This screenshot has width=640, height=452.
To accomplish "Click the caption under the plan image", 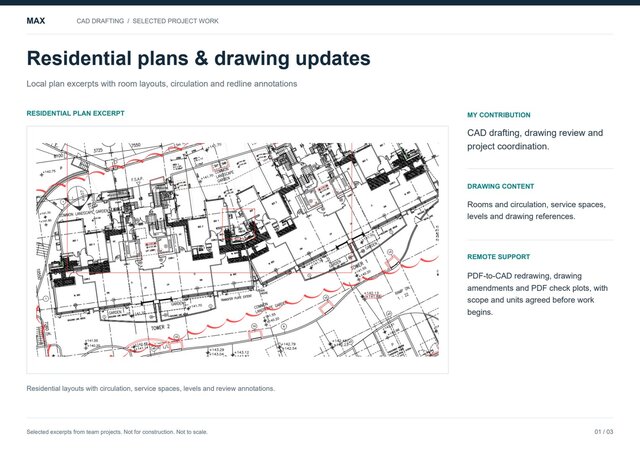I will (x=151, y=389).
